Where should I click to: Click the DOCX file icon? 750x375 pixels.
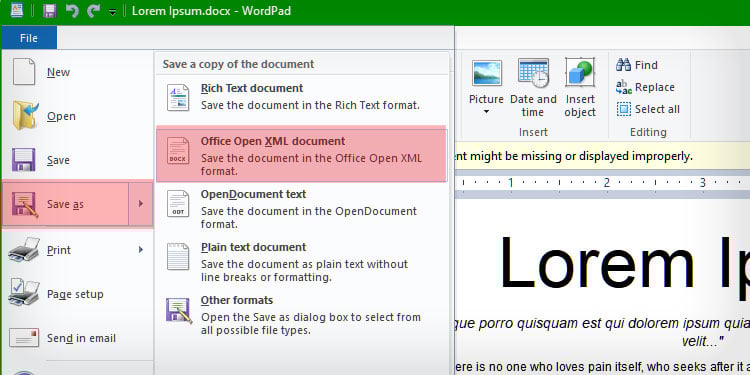click(x=178, y=151)
